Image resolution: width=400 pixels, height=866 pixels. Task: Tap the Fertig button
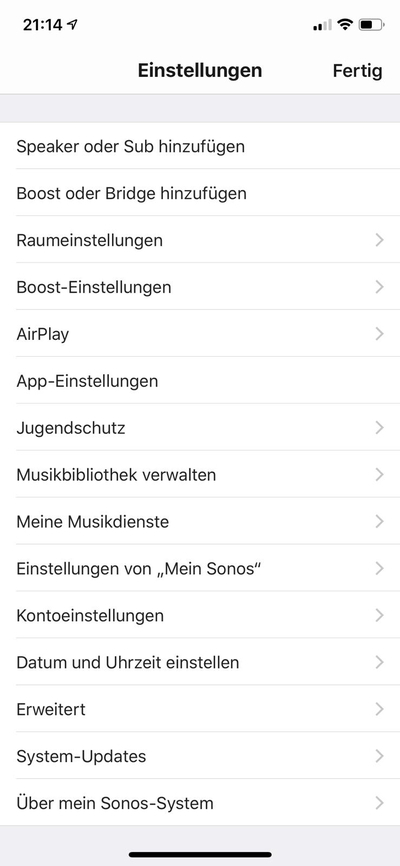coord(357,71)
